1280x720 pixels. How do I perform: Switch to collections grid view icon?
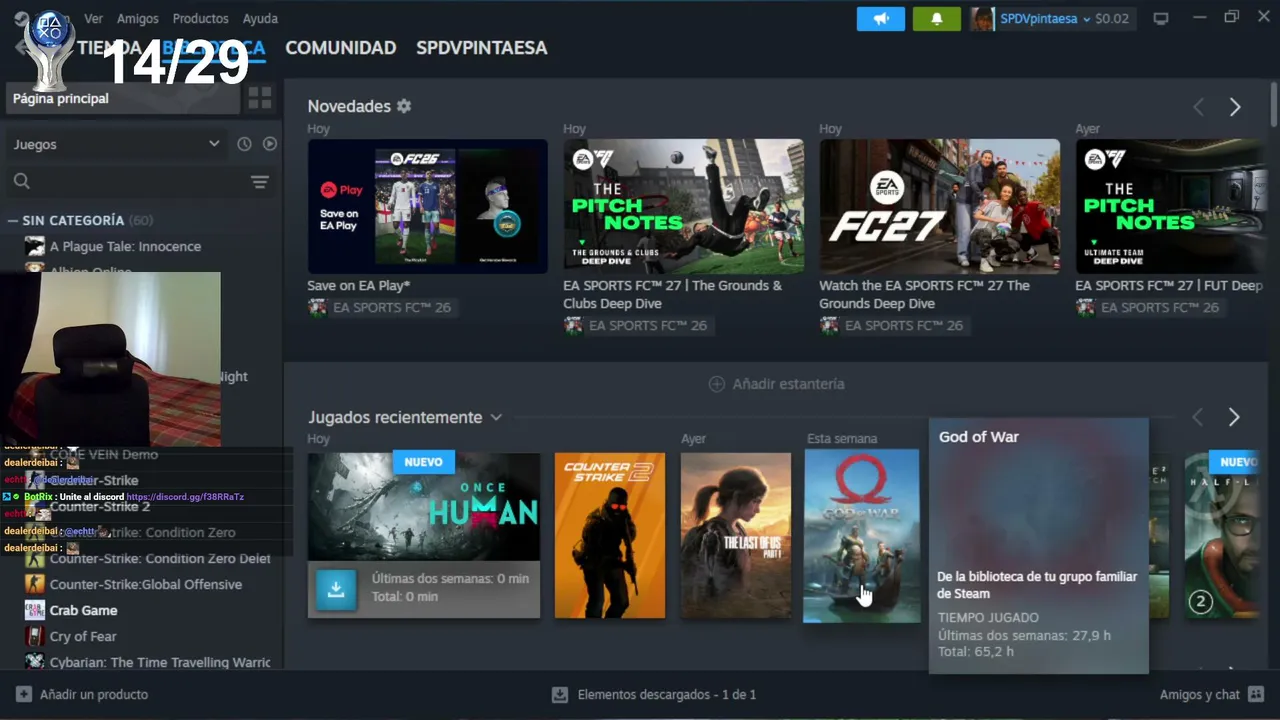tap(260, 98)
